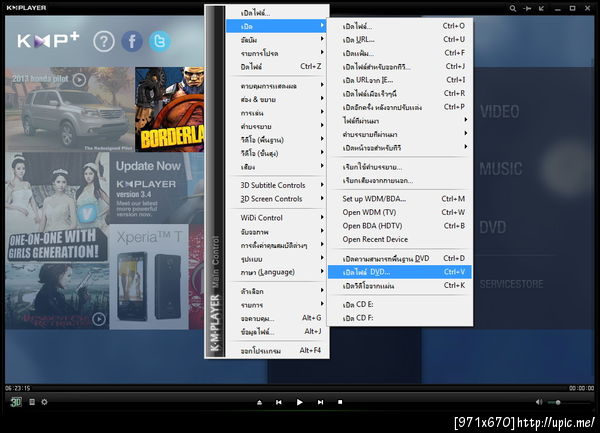
Task: Expand the Language submenu
Action: (278, 272)
